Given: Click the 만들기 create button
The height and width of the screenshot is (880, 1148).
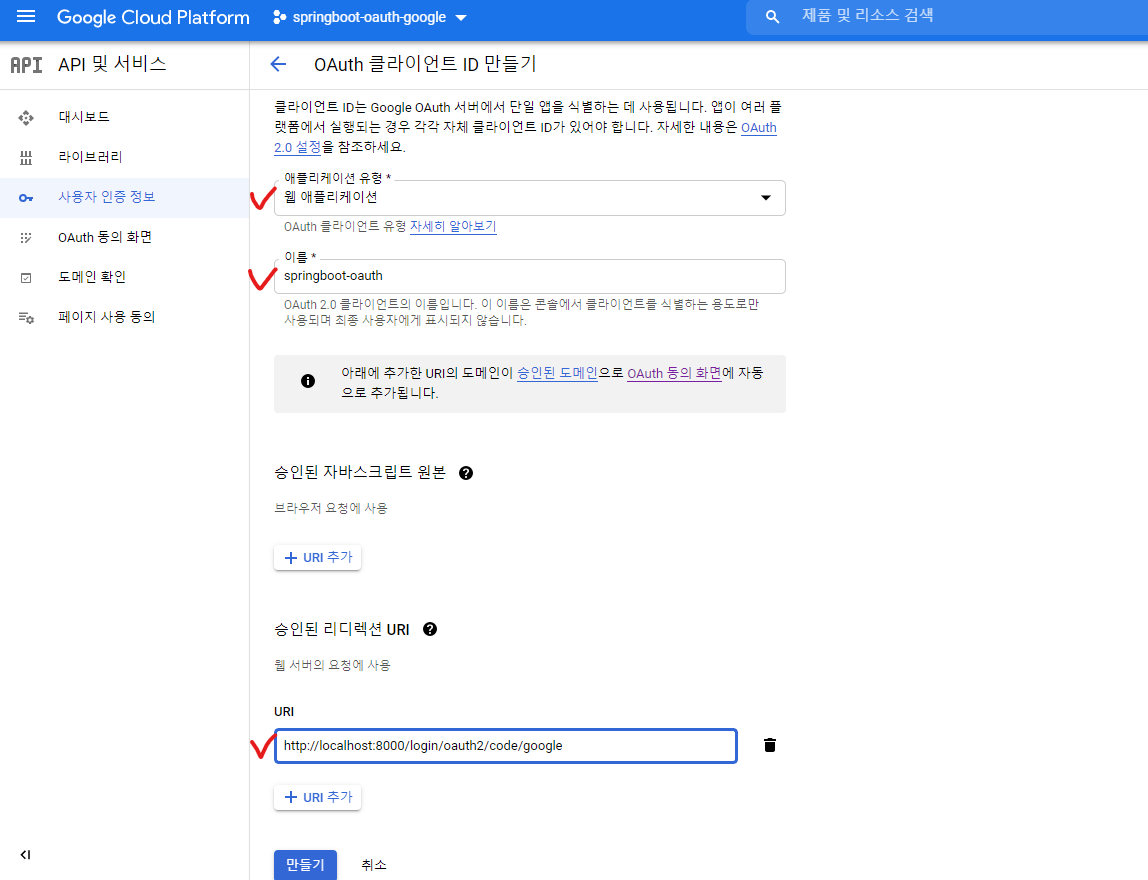Looking at the screenshot, I should tap(305, 865).
